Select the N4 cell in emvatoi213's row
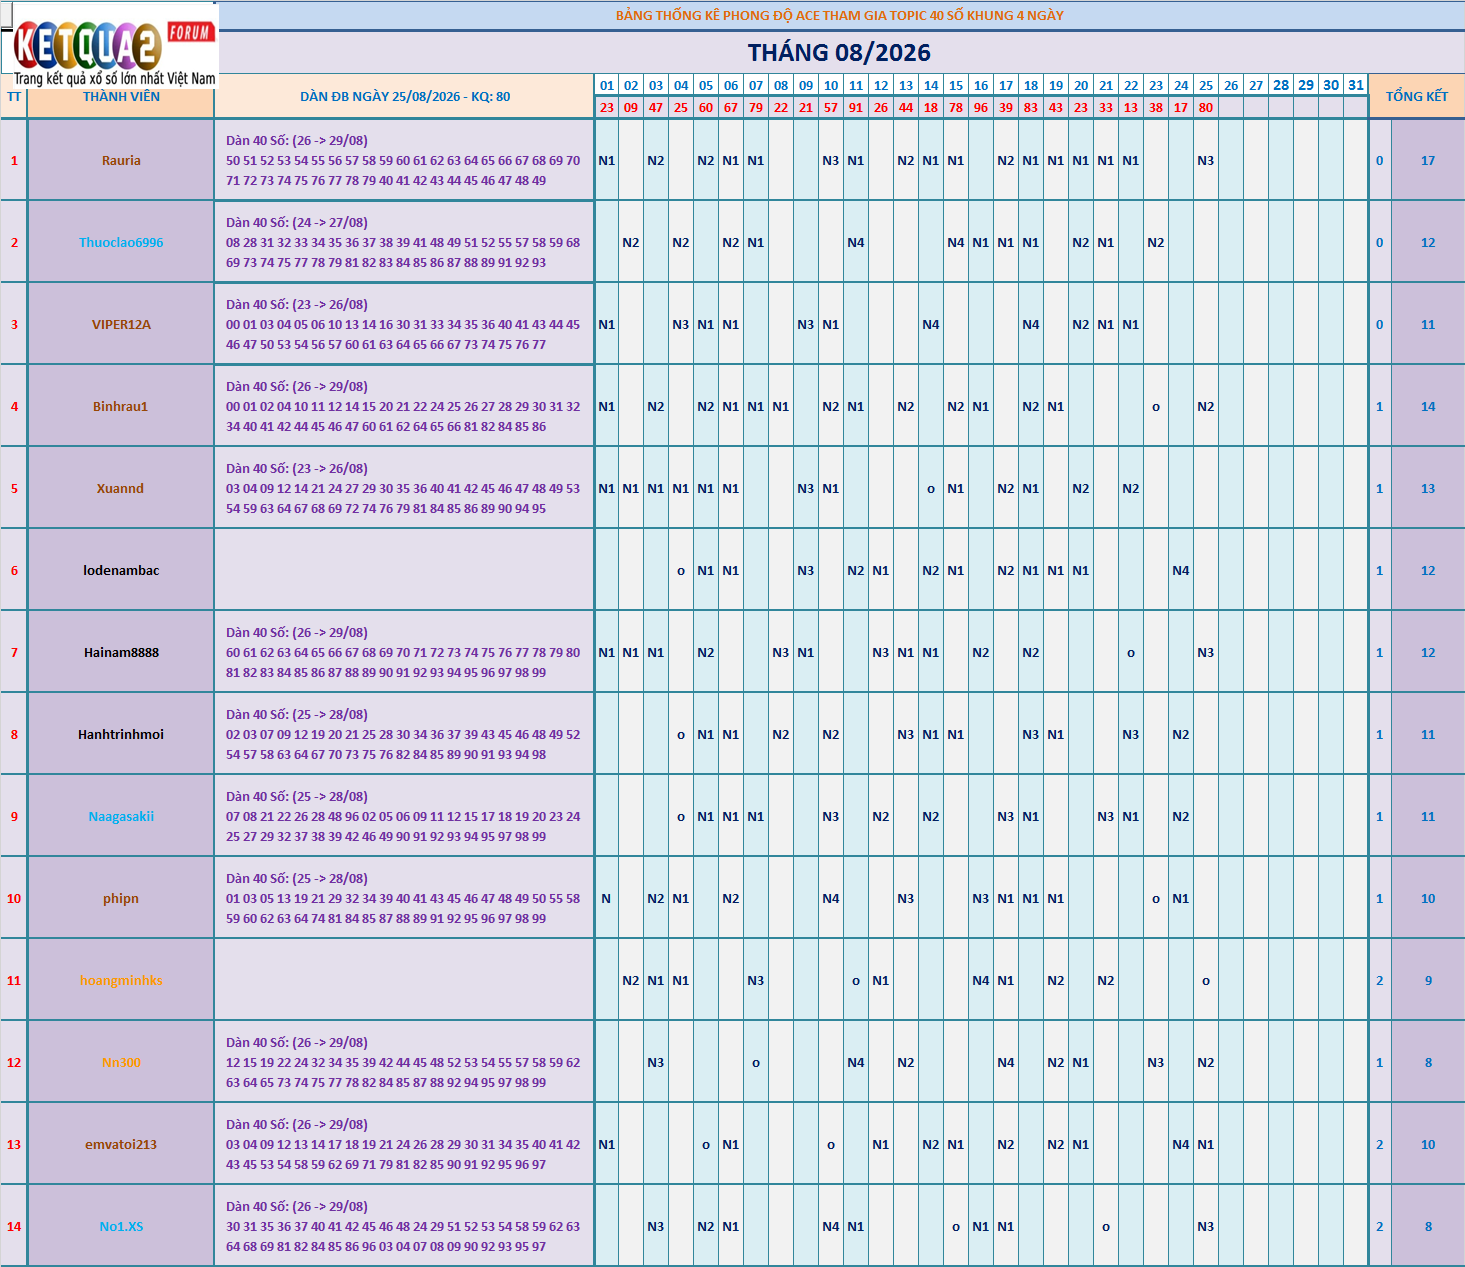The width and height of the screenshot is (1465, 1267). pyautogui.click(x=1181, y=1144)
